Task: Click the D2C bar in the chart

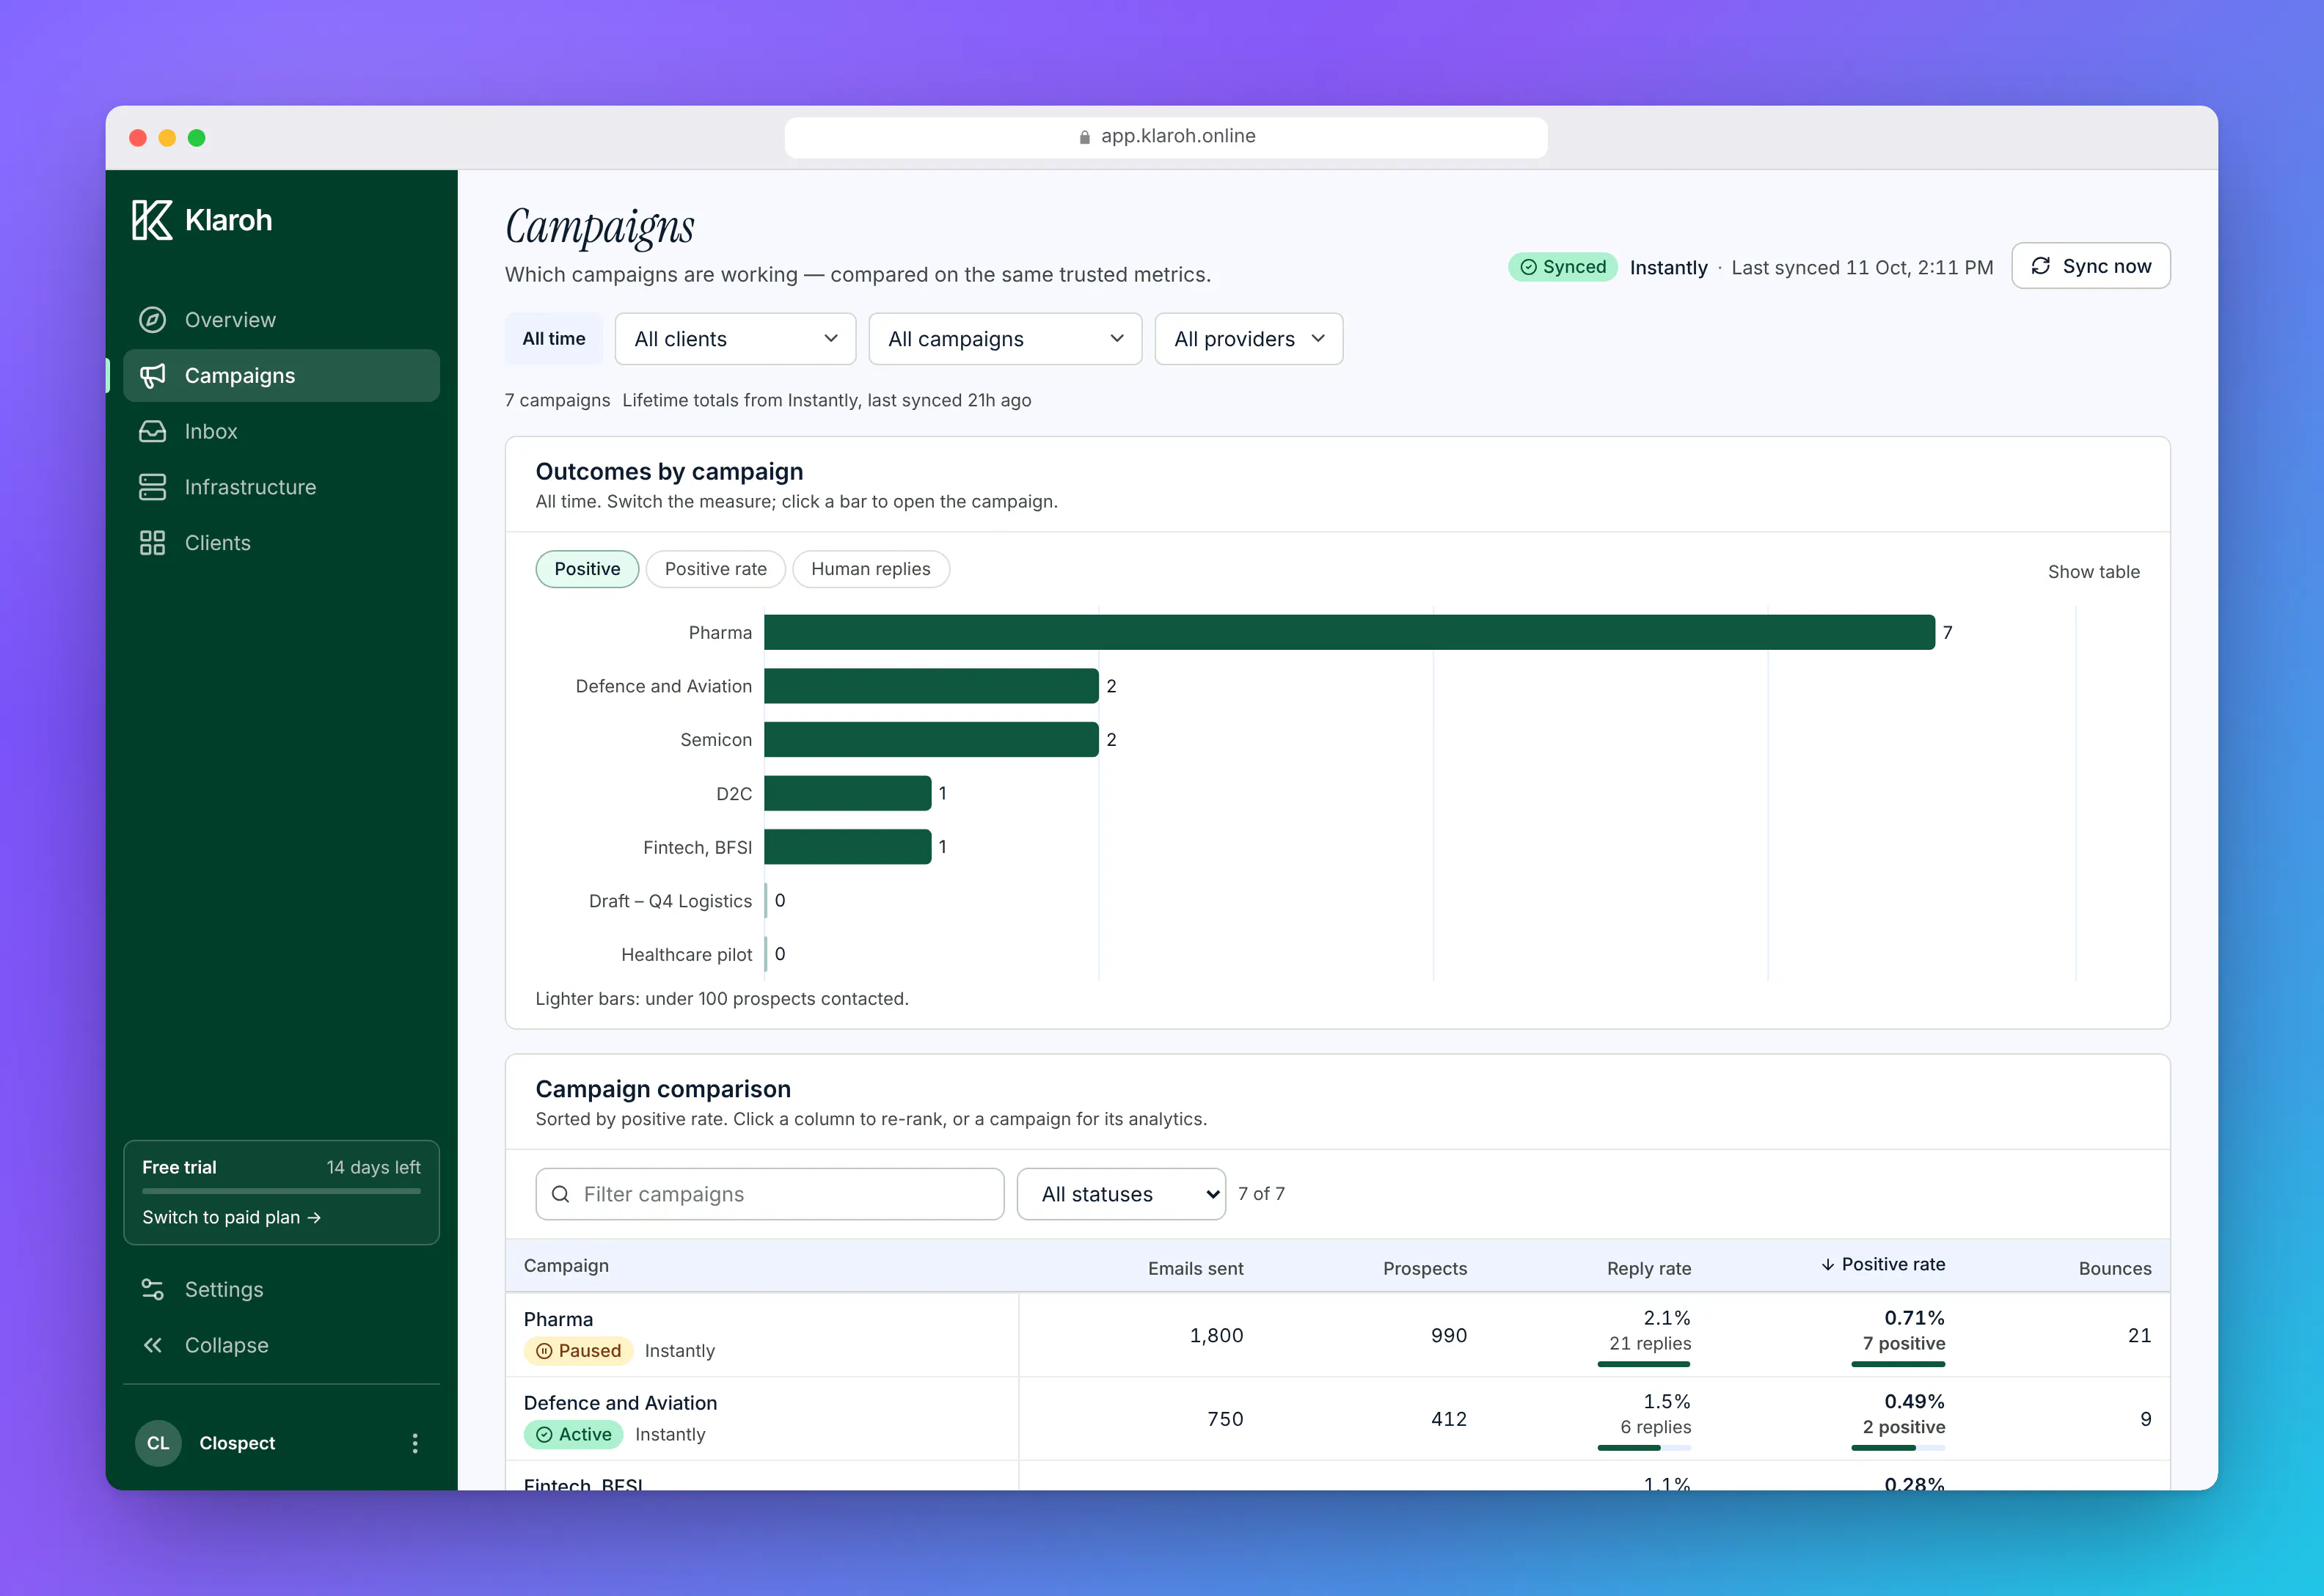Action: point(848,794)
